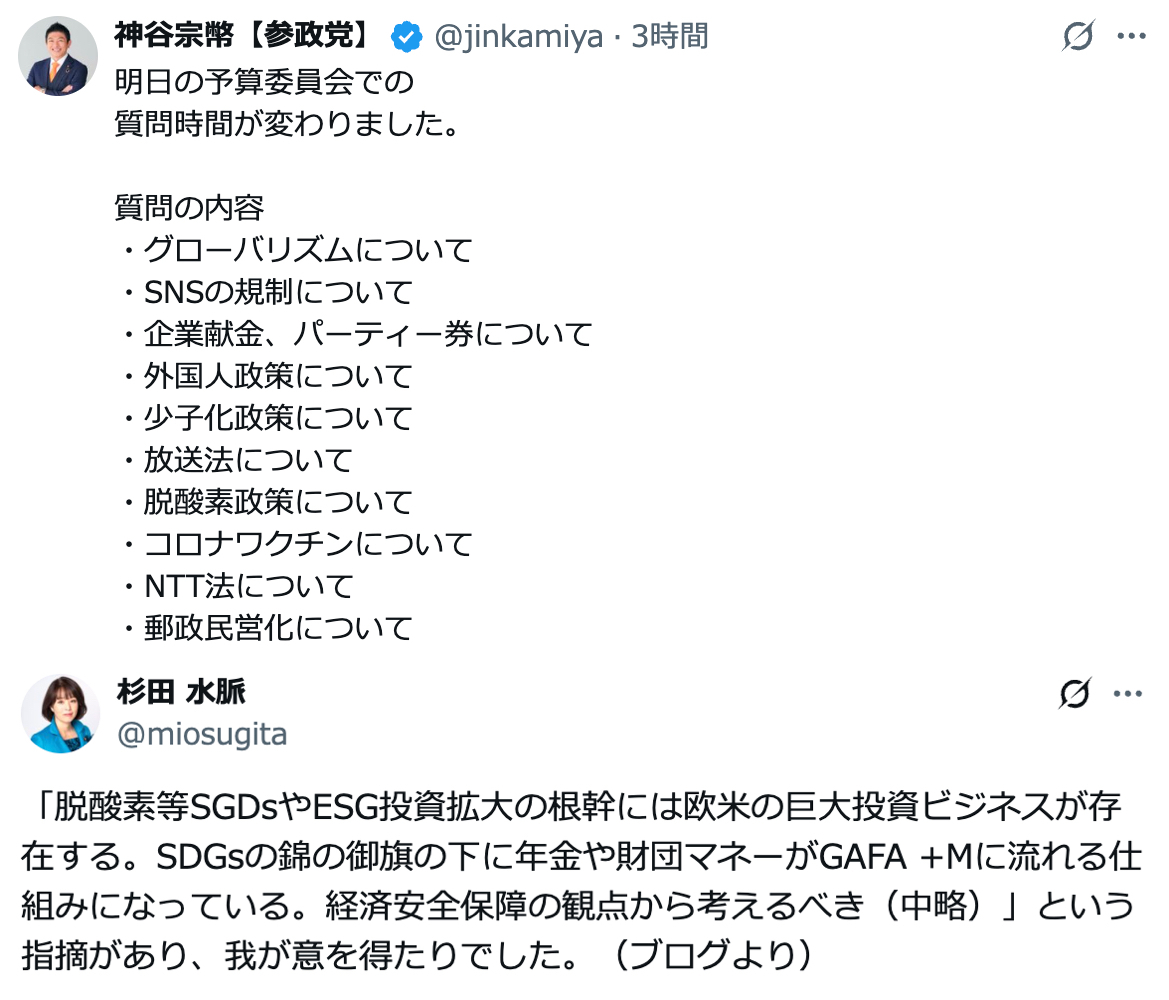
Task: Open more options for 神谷宗幣's post
Action: [1130, 38]
